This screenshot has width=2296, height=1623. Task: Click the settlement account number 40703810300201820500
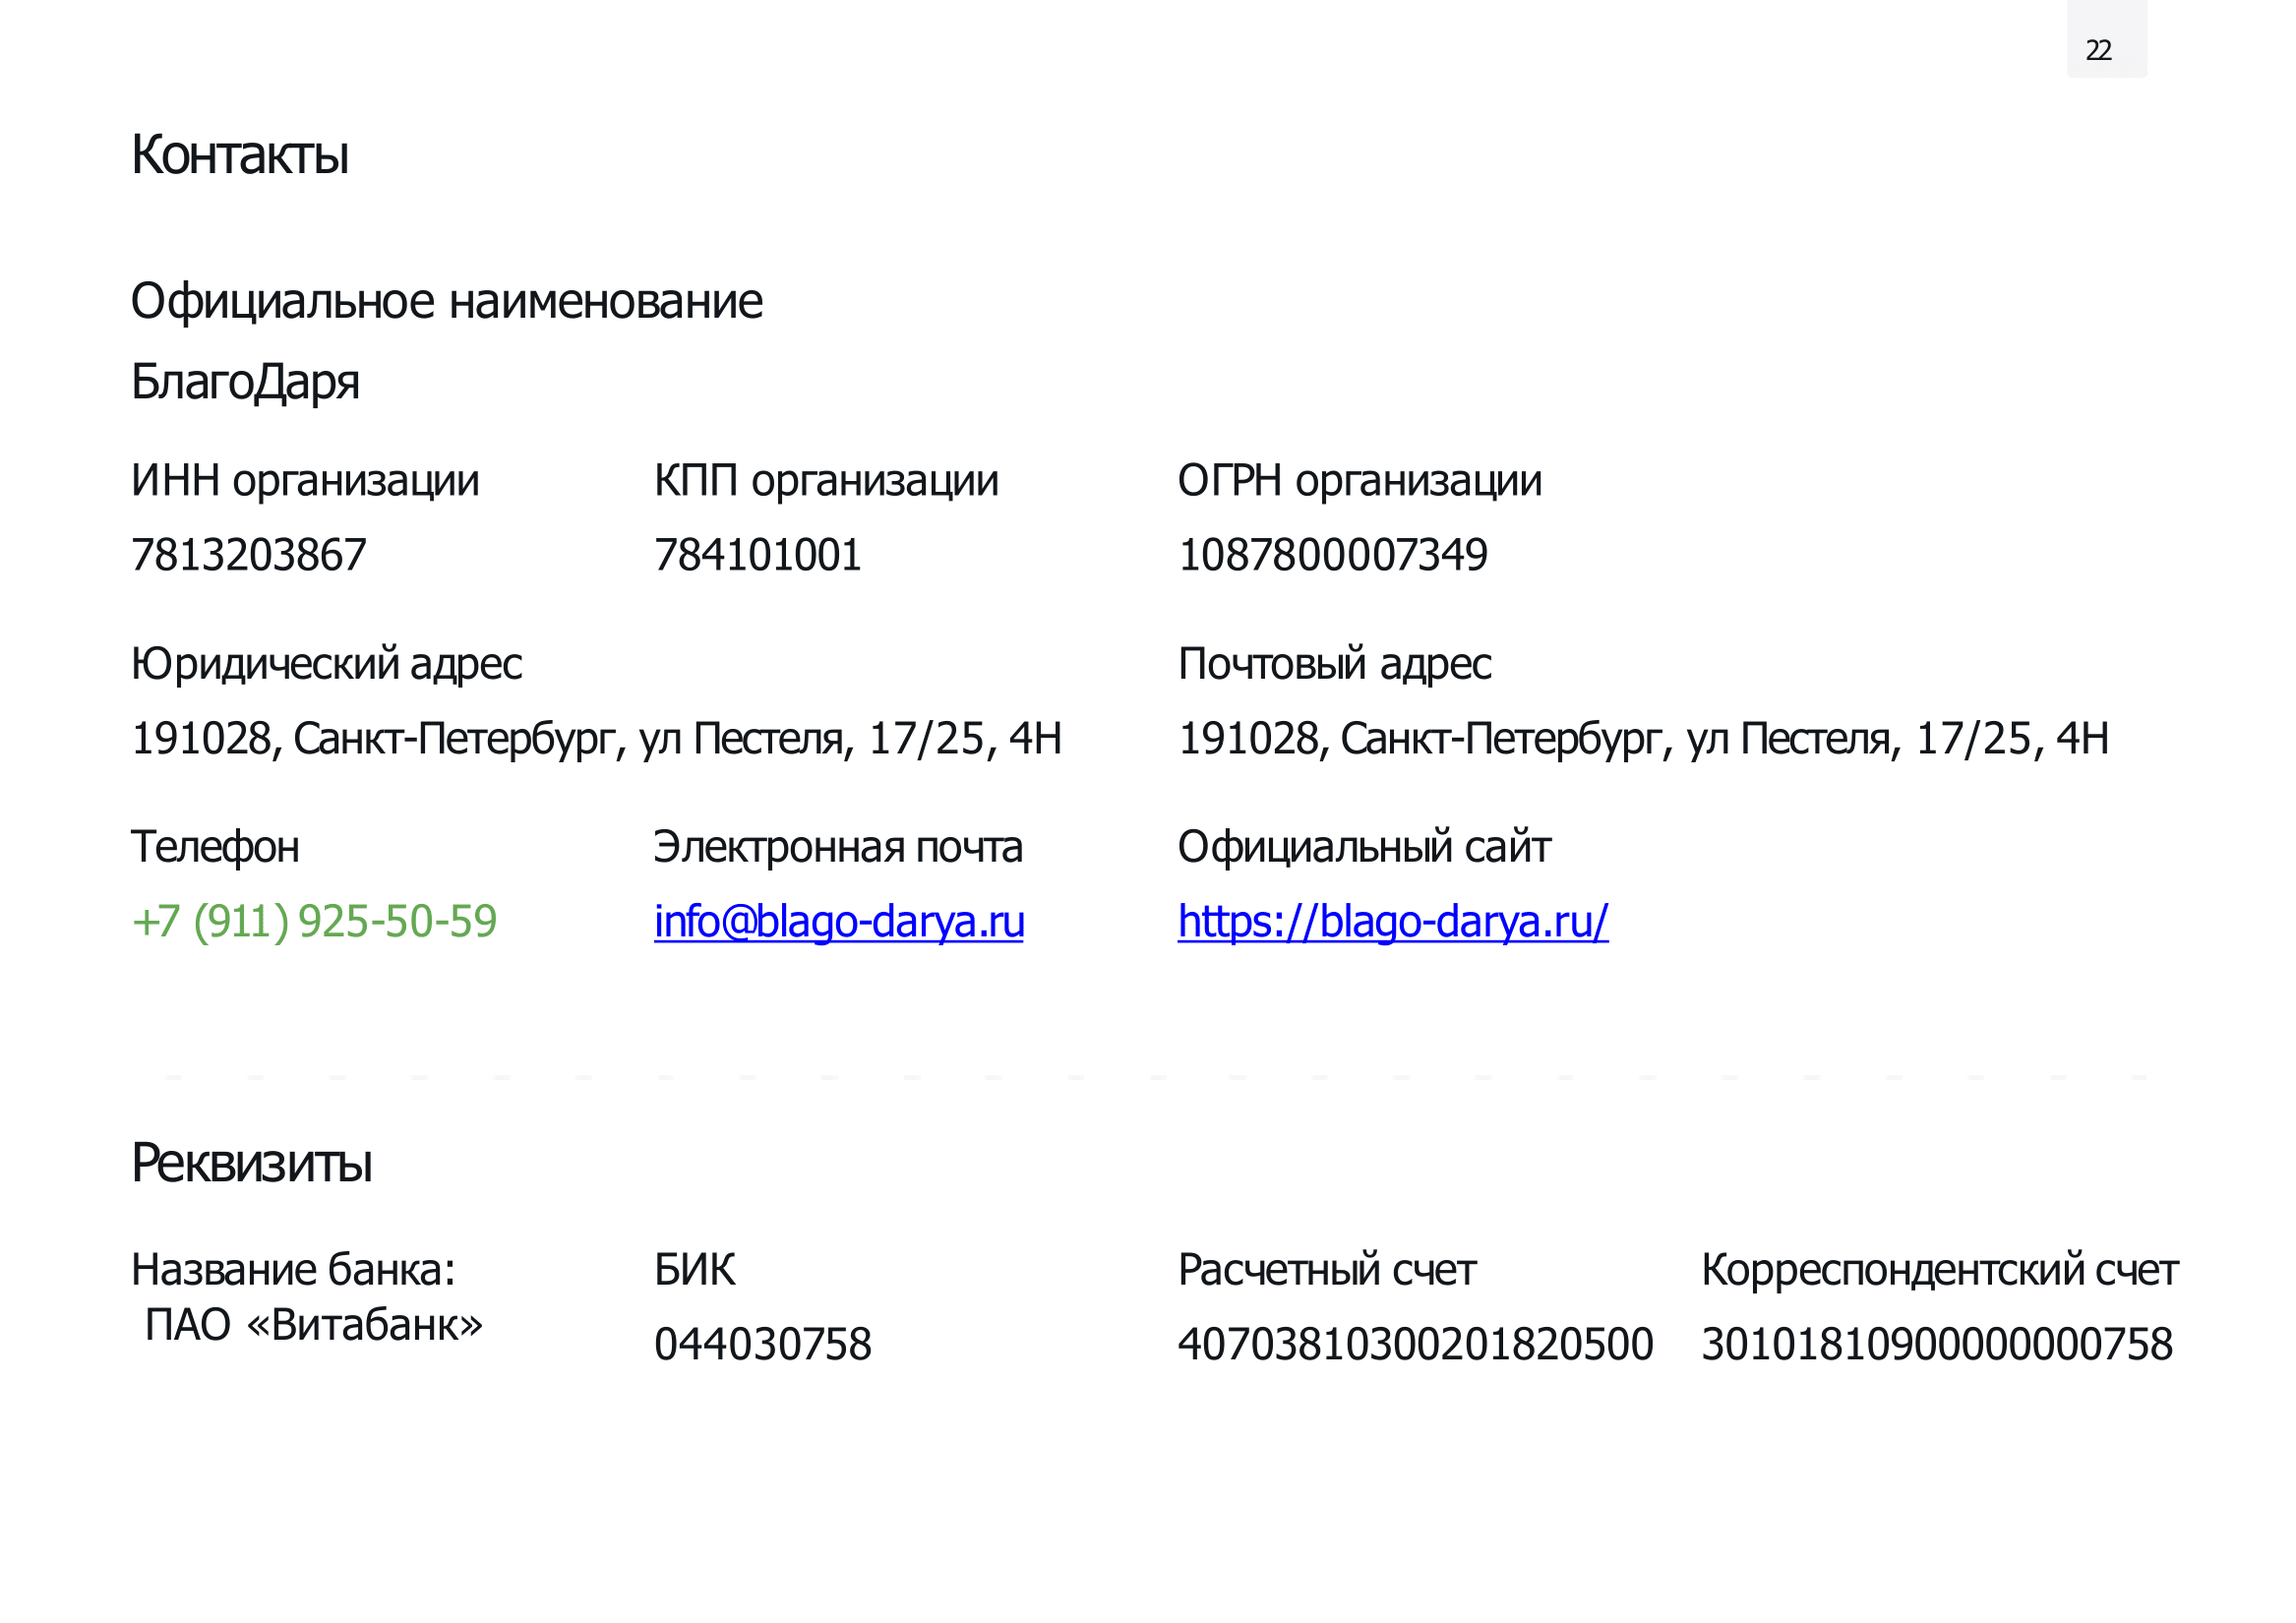point(1416,1344)
